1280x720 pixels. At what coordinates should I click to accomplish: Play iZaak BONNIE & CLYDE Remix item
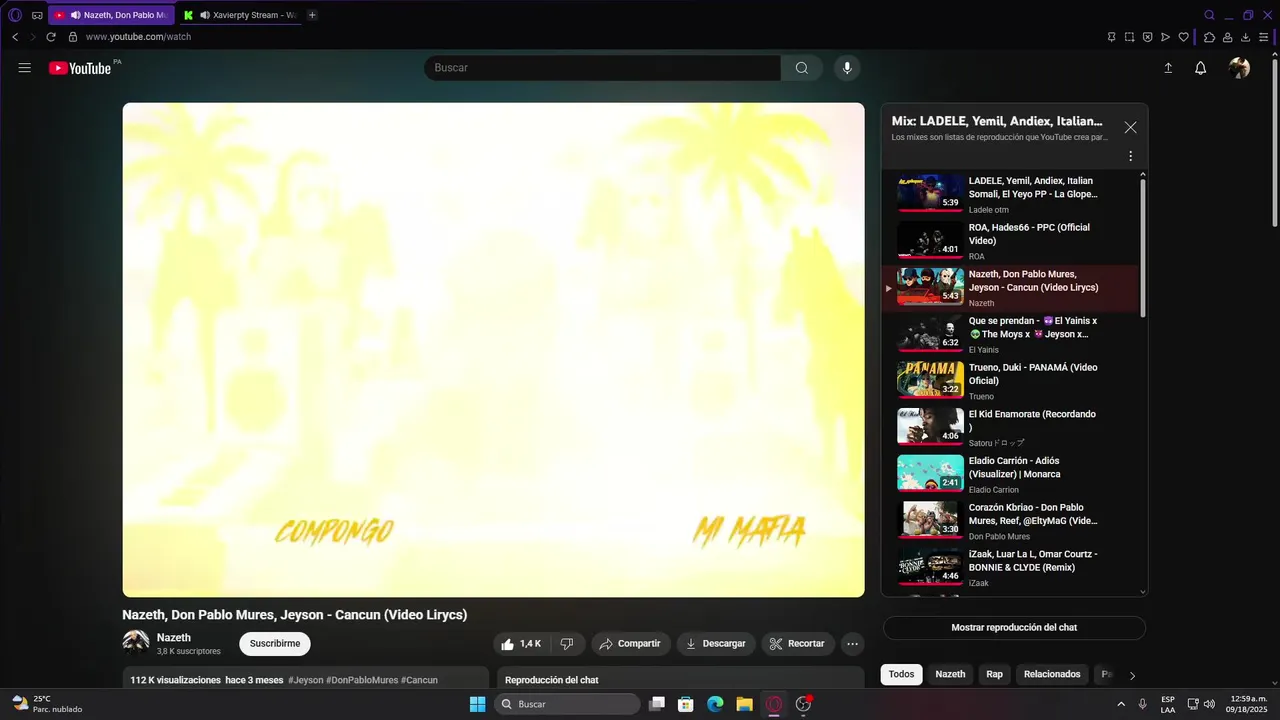tap(1010, 568)
